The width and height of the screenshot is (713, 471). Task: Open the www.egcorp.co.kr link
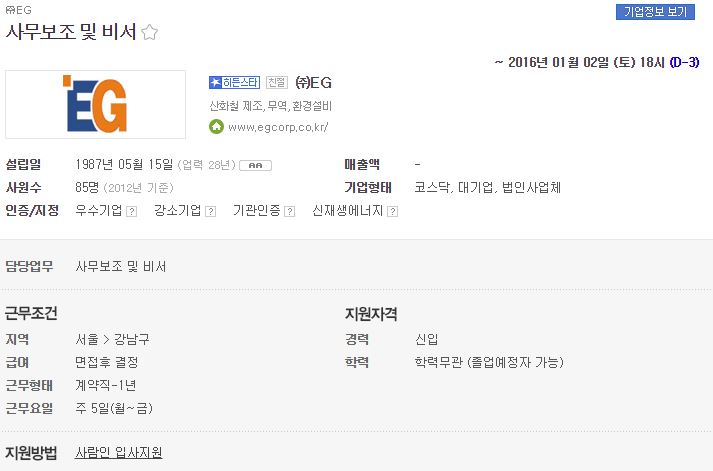278,127
